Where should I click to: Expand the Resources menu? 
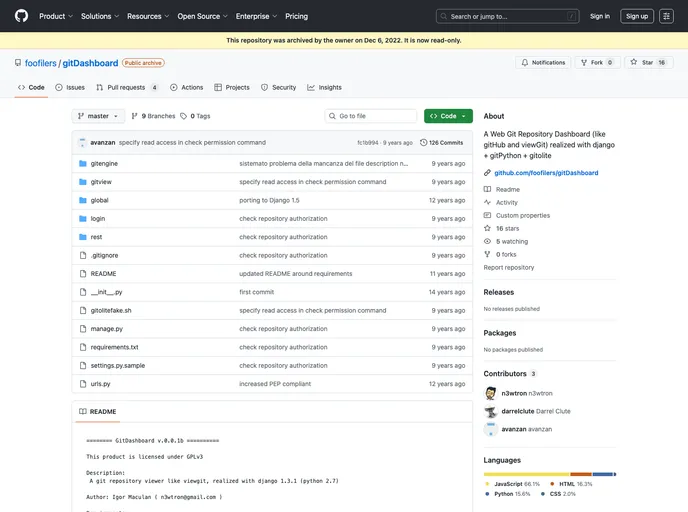(x=148, y=16)
